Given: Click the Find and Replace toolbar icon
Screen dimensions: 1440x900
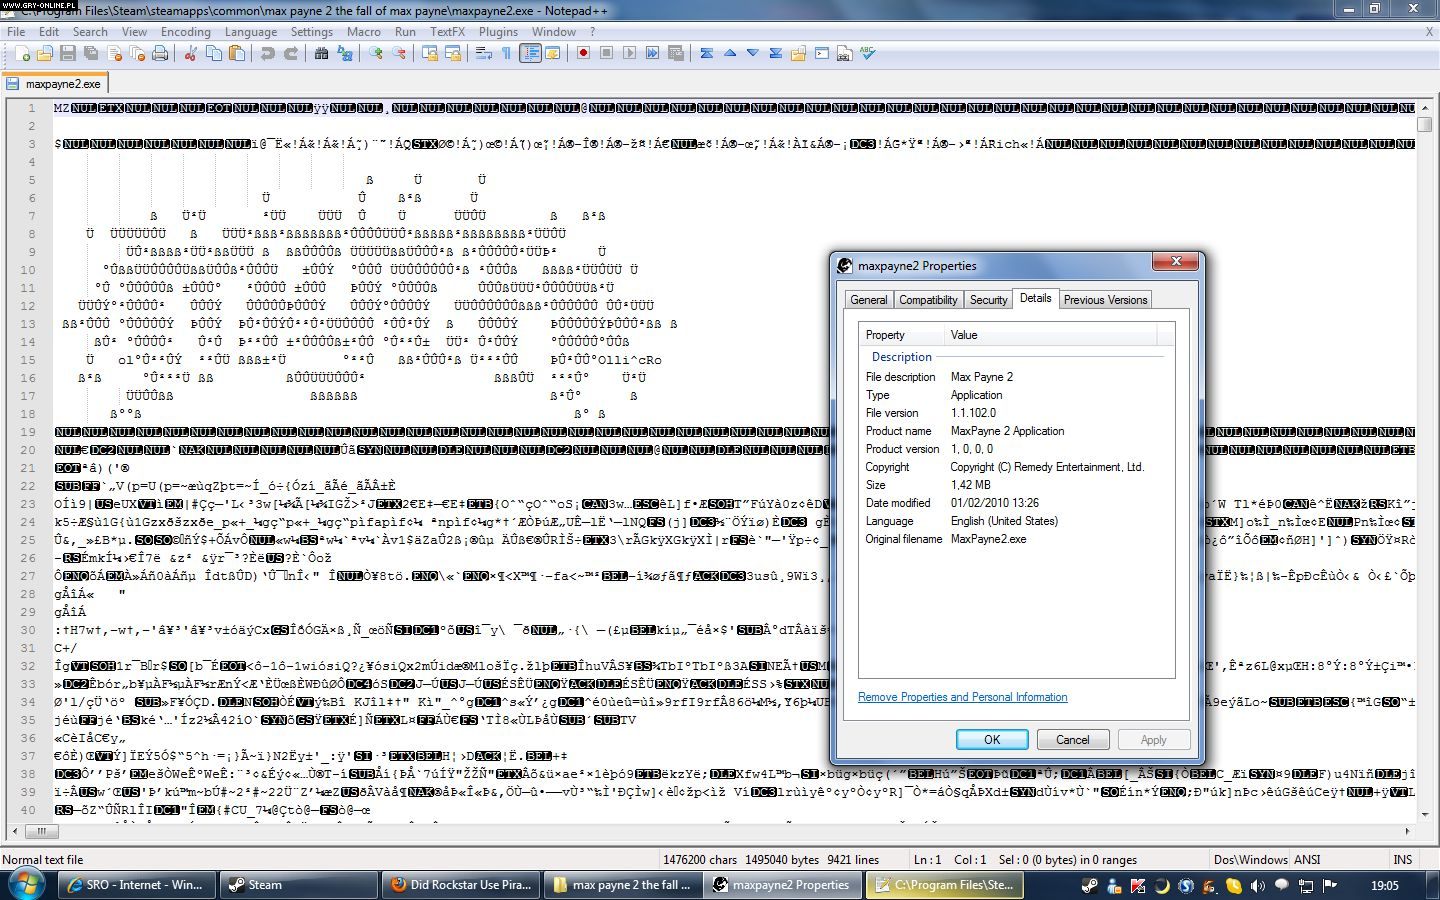Looking at the screenshot, I should (344, 54).
